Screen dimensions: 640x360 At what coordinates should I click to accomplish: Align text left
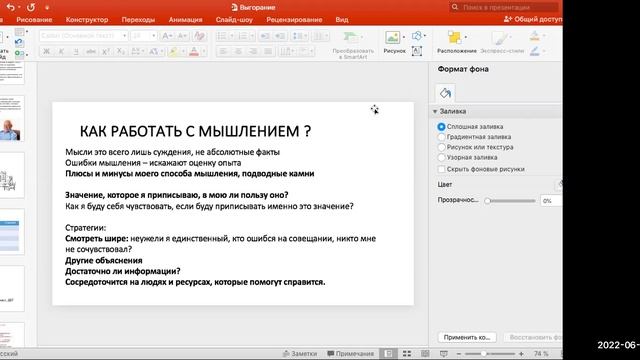[223, 51]
